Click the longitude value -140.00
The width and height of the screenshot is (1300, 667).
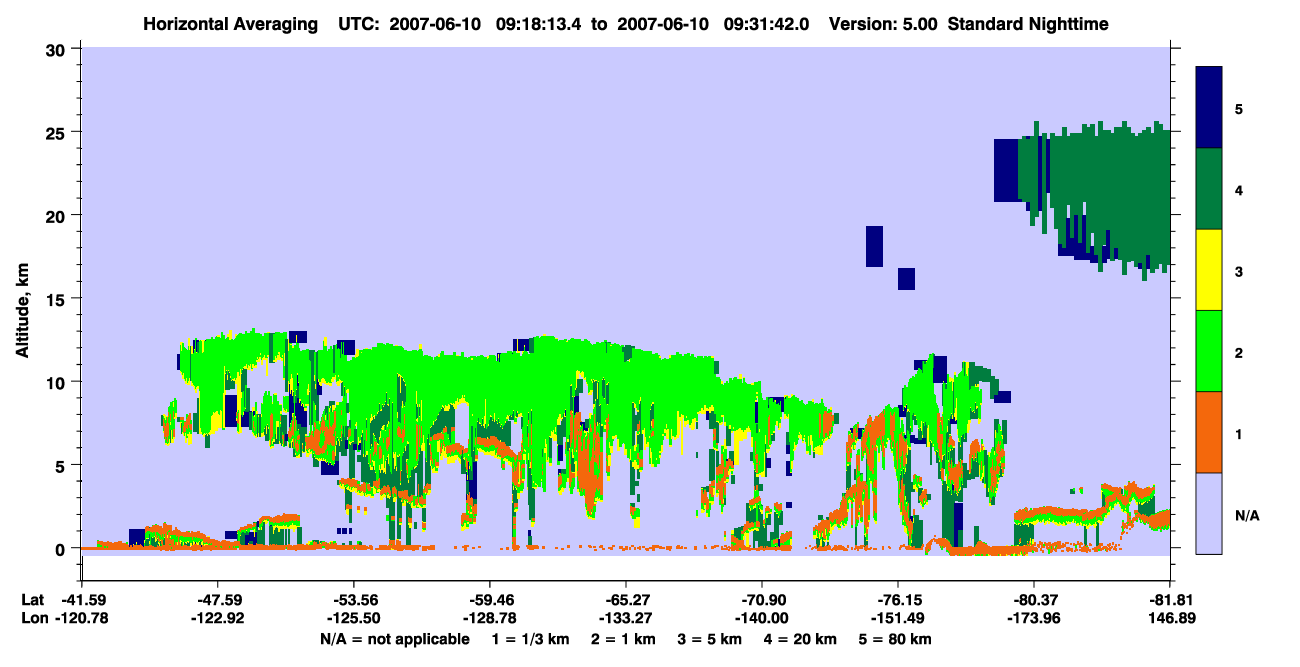(x=762, y=619)
